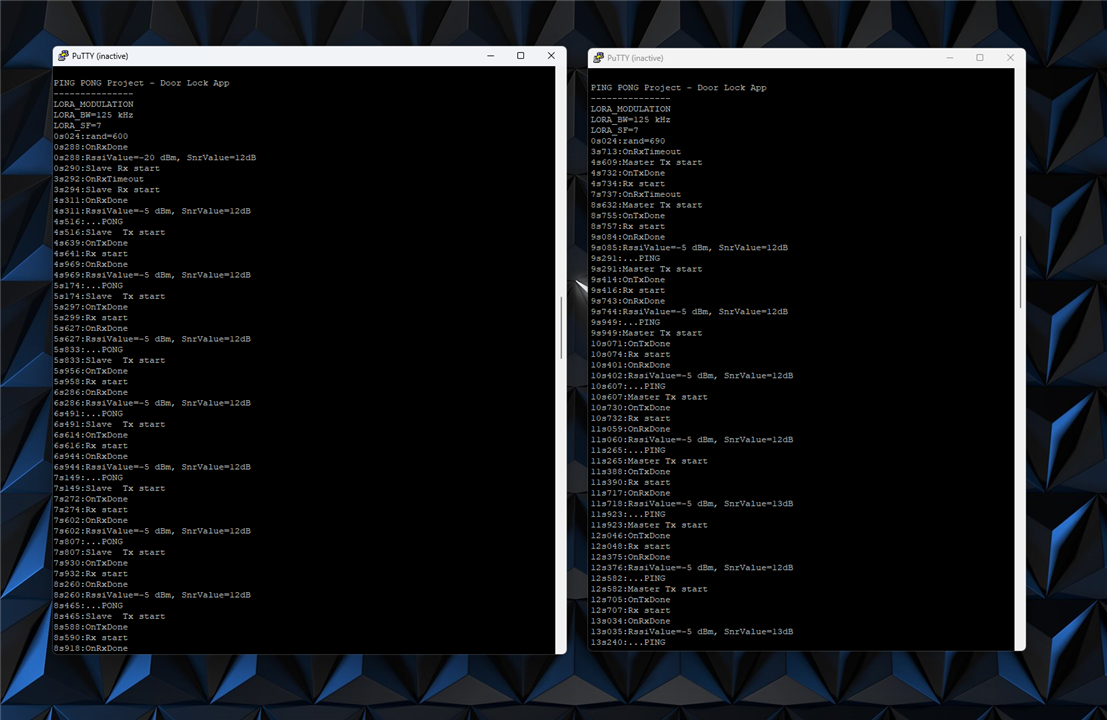This screenshot has width=1107, height=720.
Task: Maximize the left PuTTY window
Action: coord(520,56)
